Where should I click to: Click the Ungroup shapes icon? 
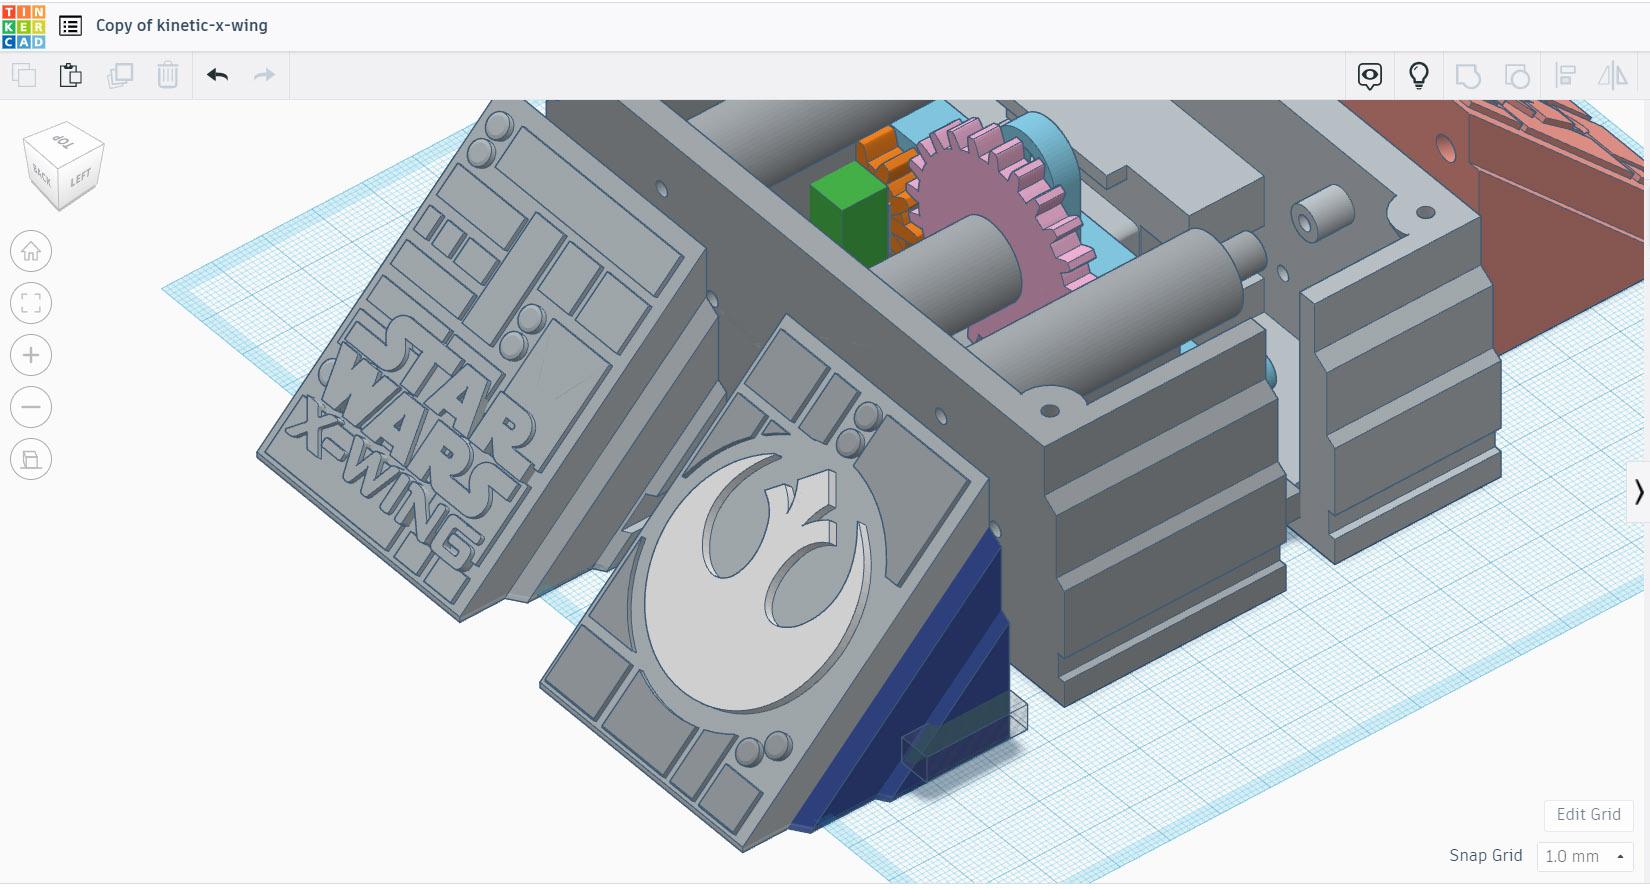[1517, 76]
